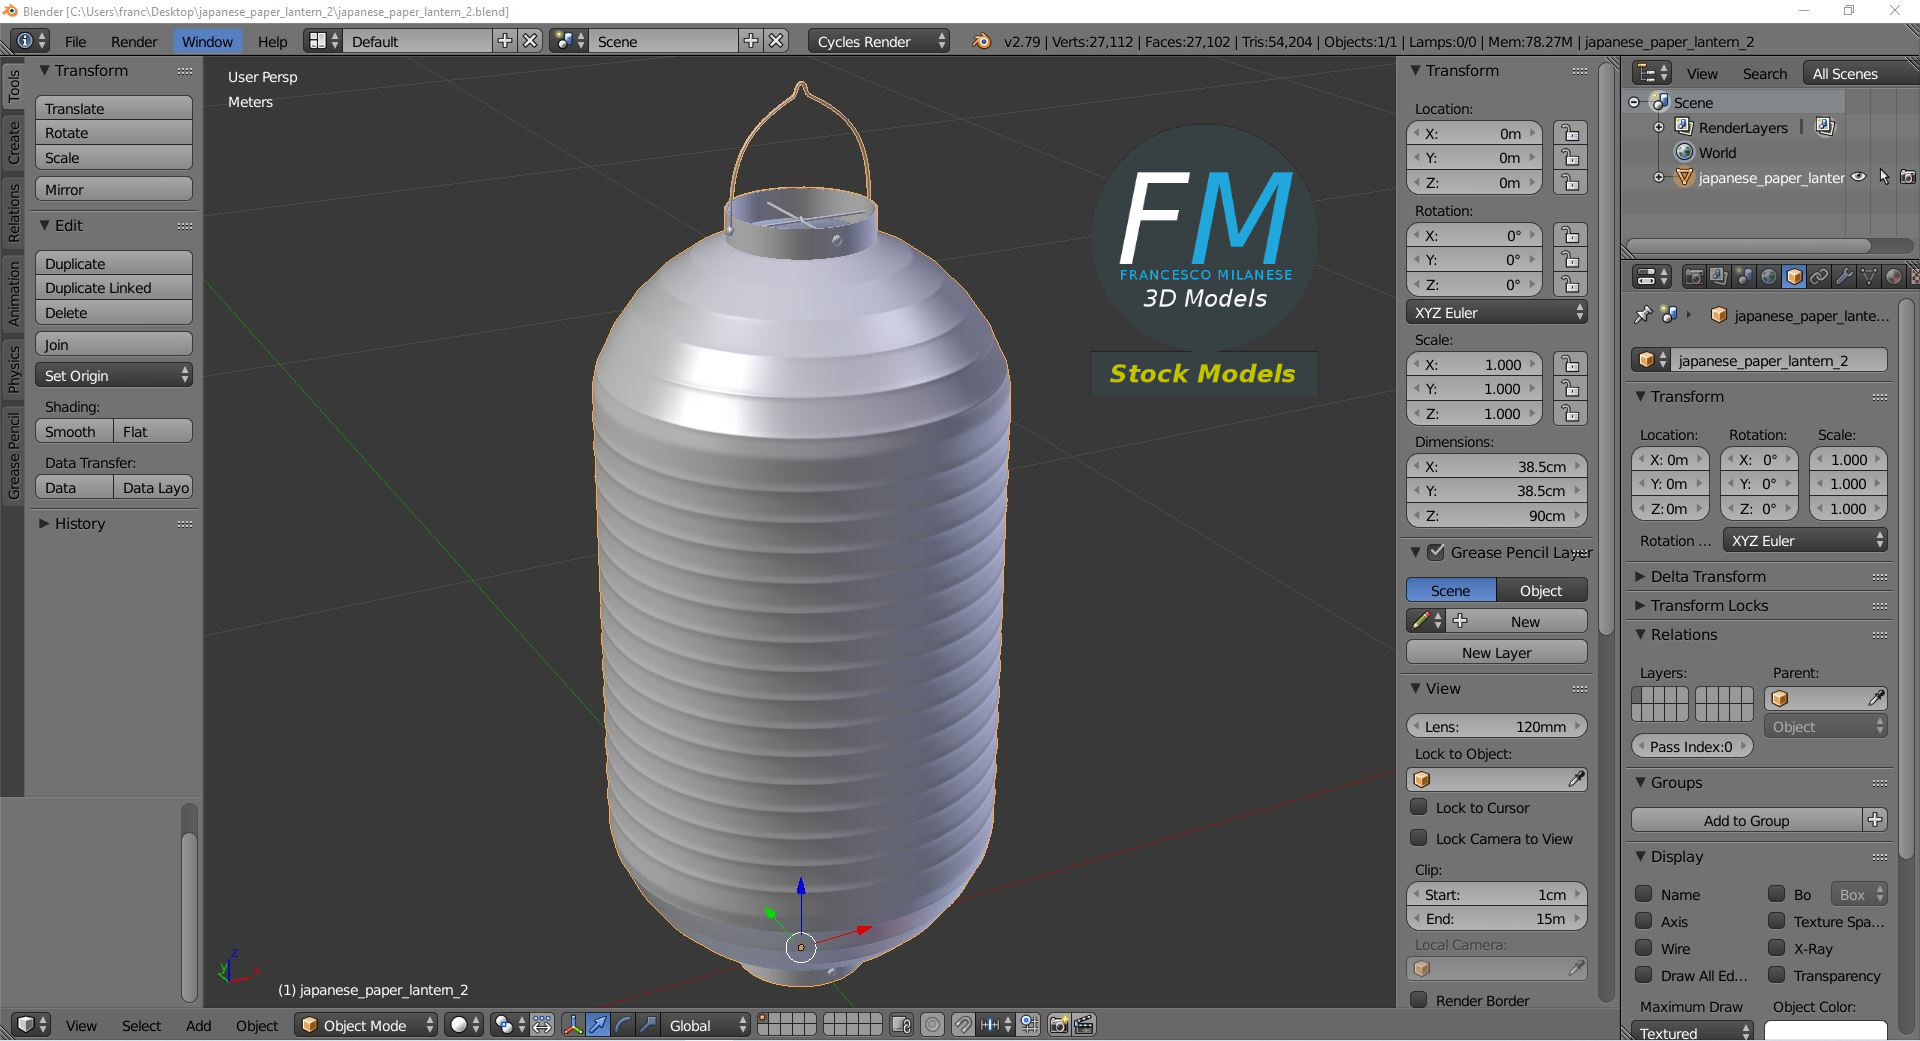Enable the Lock Camera to View checkbox
This screenshot has width=1920, height=1041.
tap(1418, 838)
